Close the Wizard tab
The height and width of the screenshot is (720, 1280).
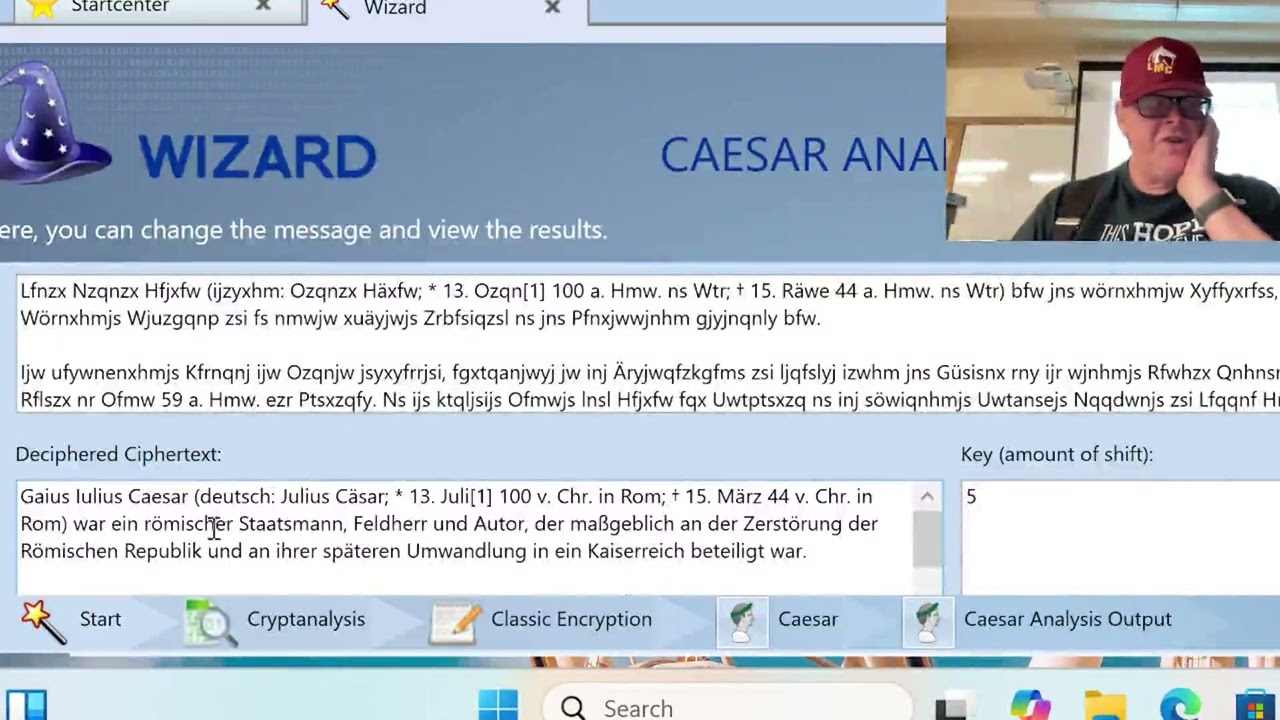tap(552, 8)
